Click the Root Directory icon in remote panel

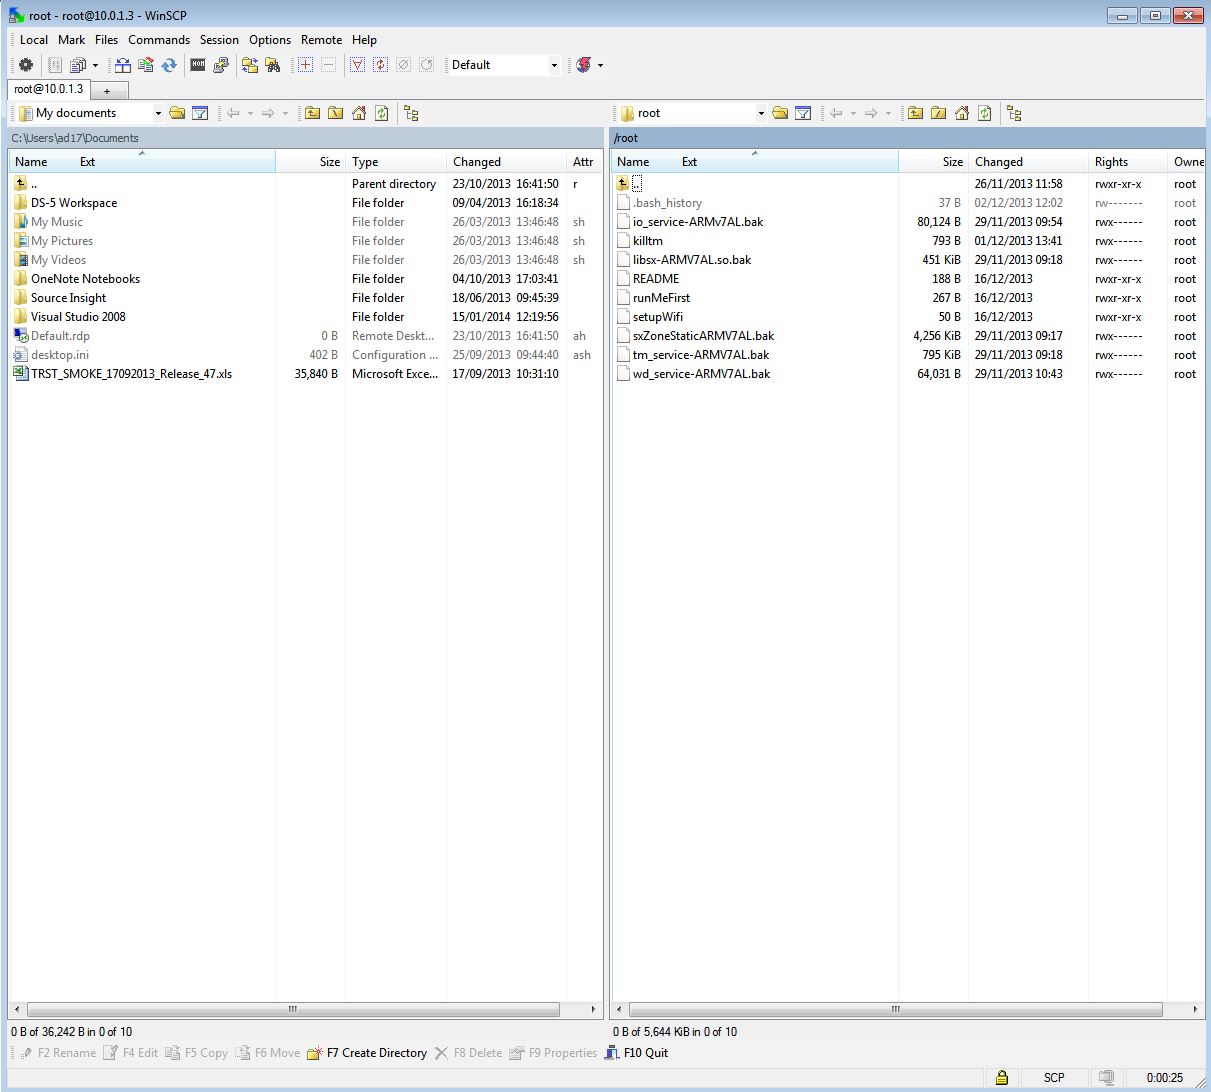[938, 113]
